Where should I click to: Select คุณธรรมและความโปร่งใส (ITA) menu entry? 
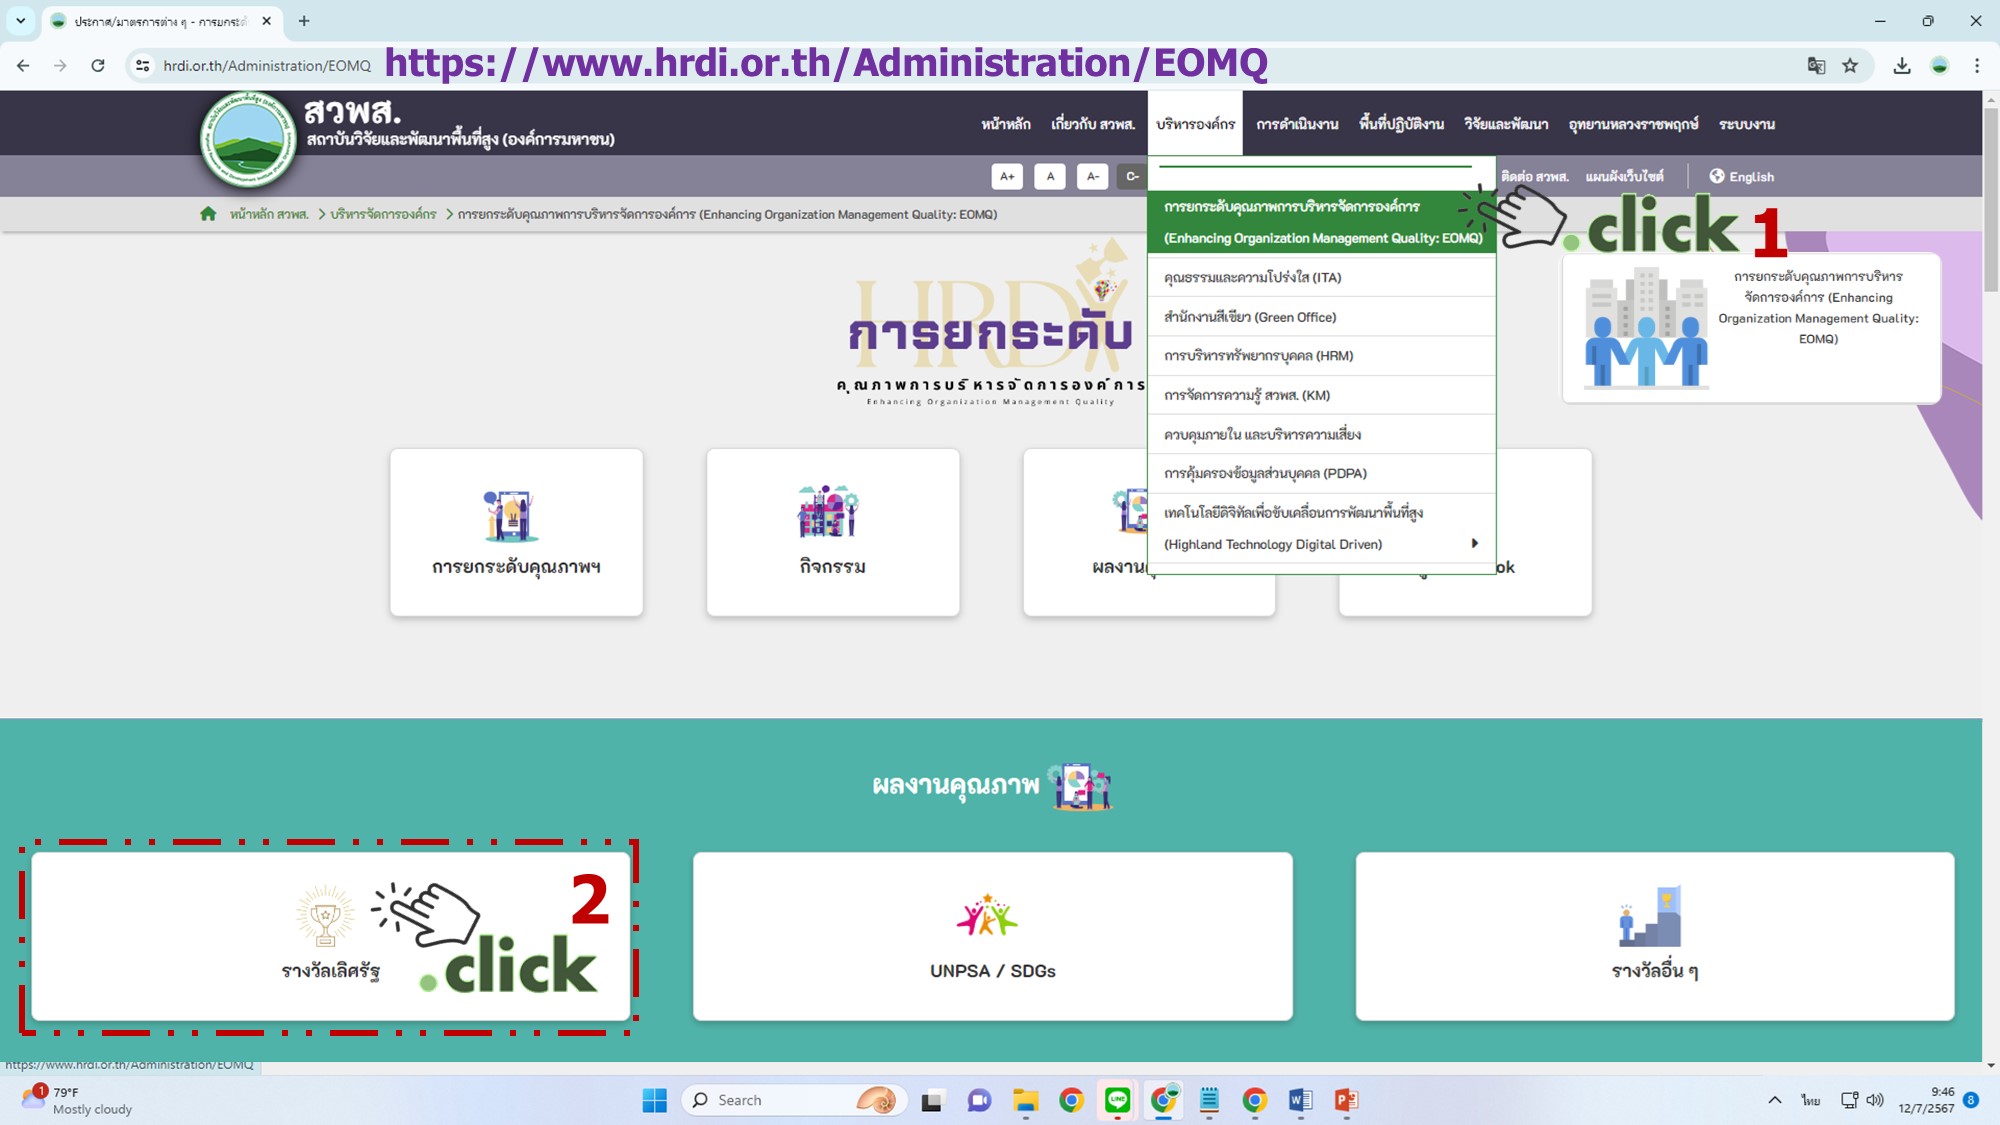click(x=1321, y=277)
